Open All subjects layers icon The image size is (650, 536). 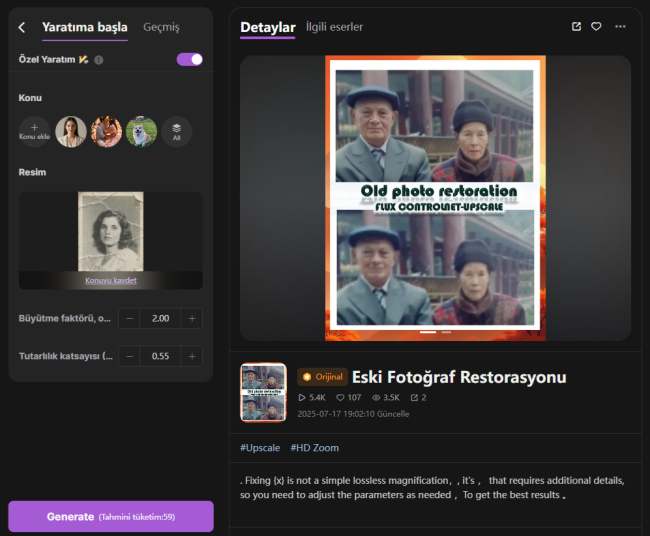pos(177,132)
